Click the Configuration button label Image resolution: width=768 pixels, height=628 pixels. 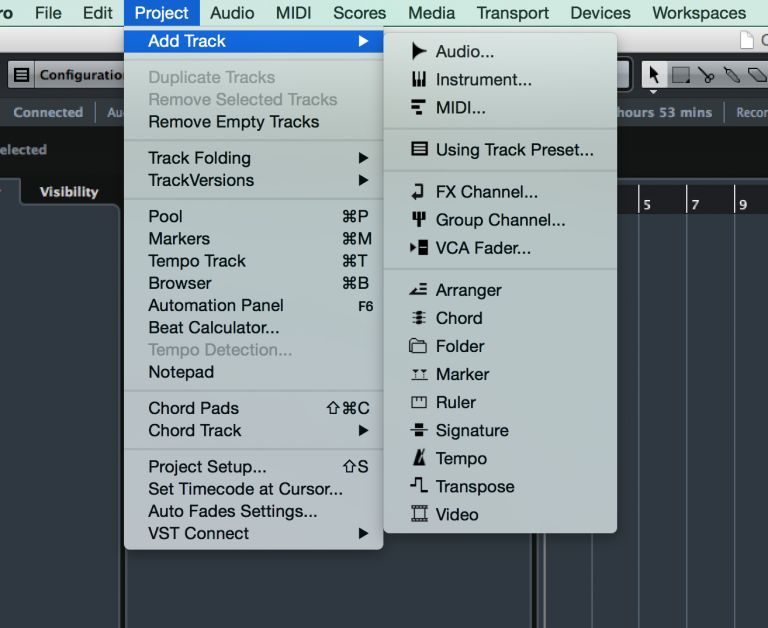coord(81,75)
